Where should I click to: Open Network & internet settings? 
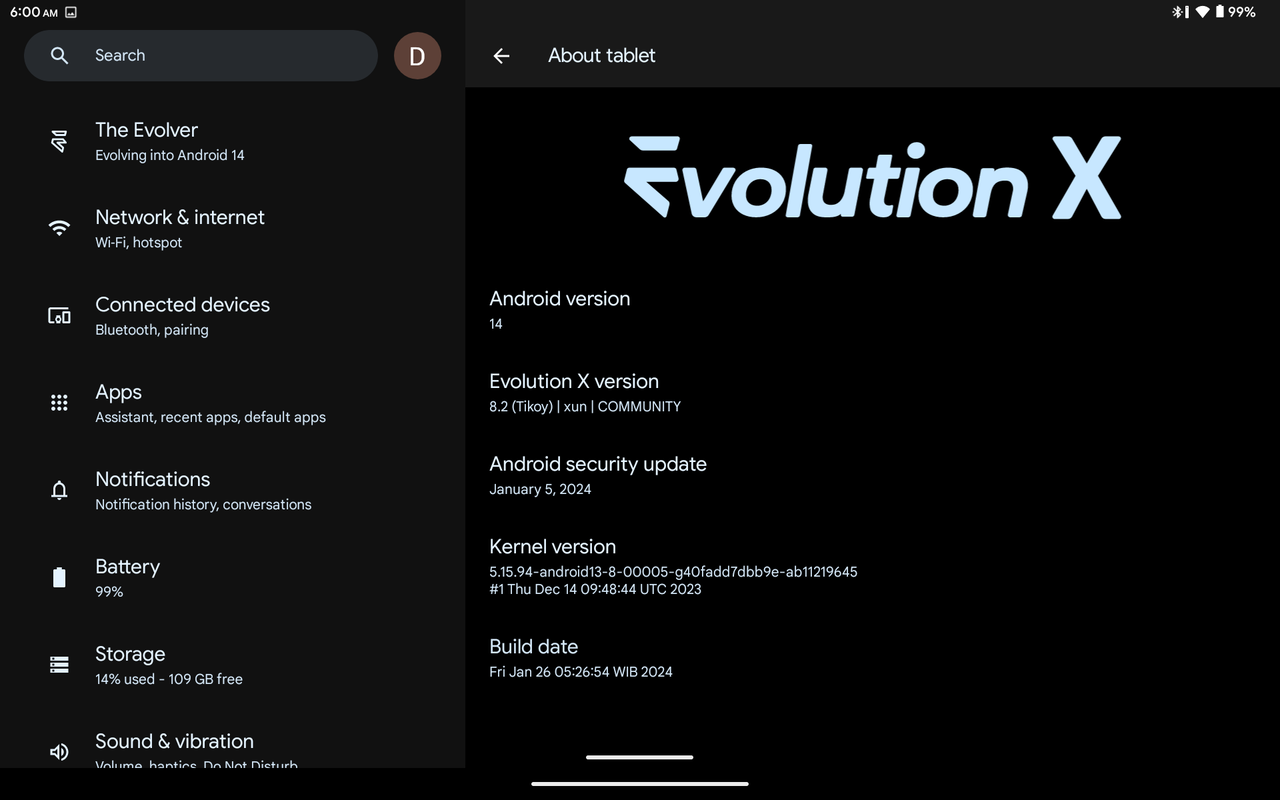click(x=180, y=228)
